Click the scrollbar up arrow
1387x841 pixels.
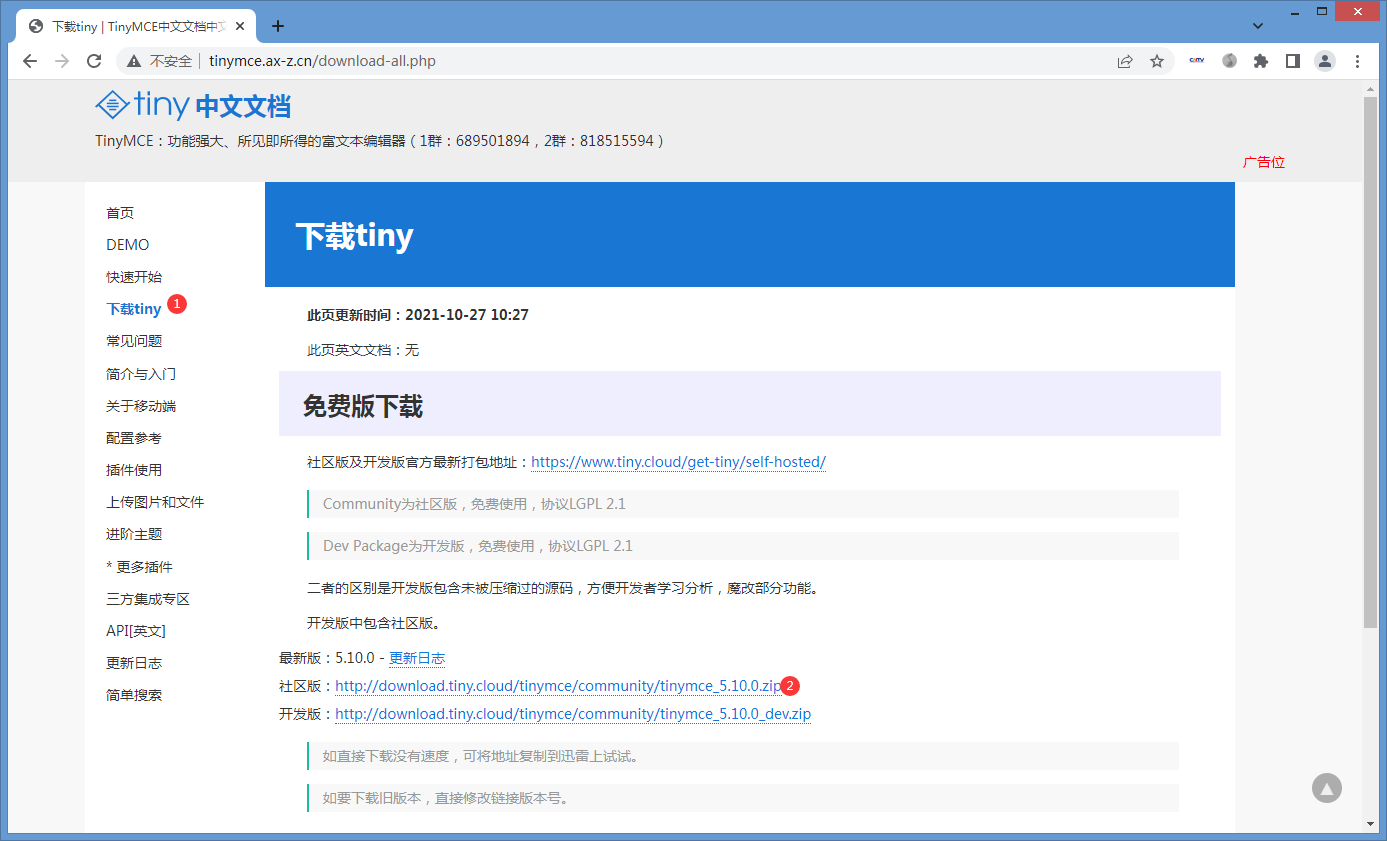tap(1371, 89)
